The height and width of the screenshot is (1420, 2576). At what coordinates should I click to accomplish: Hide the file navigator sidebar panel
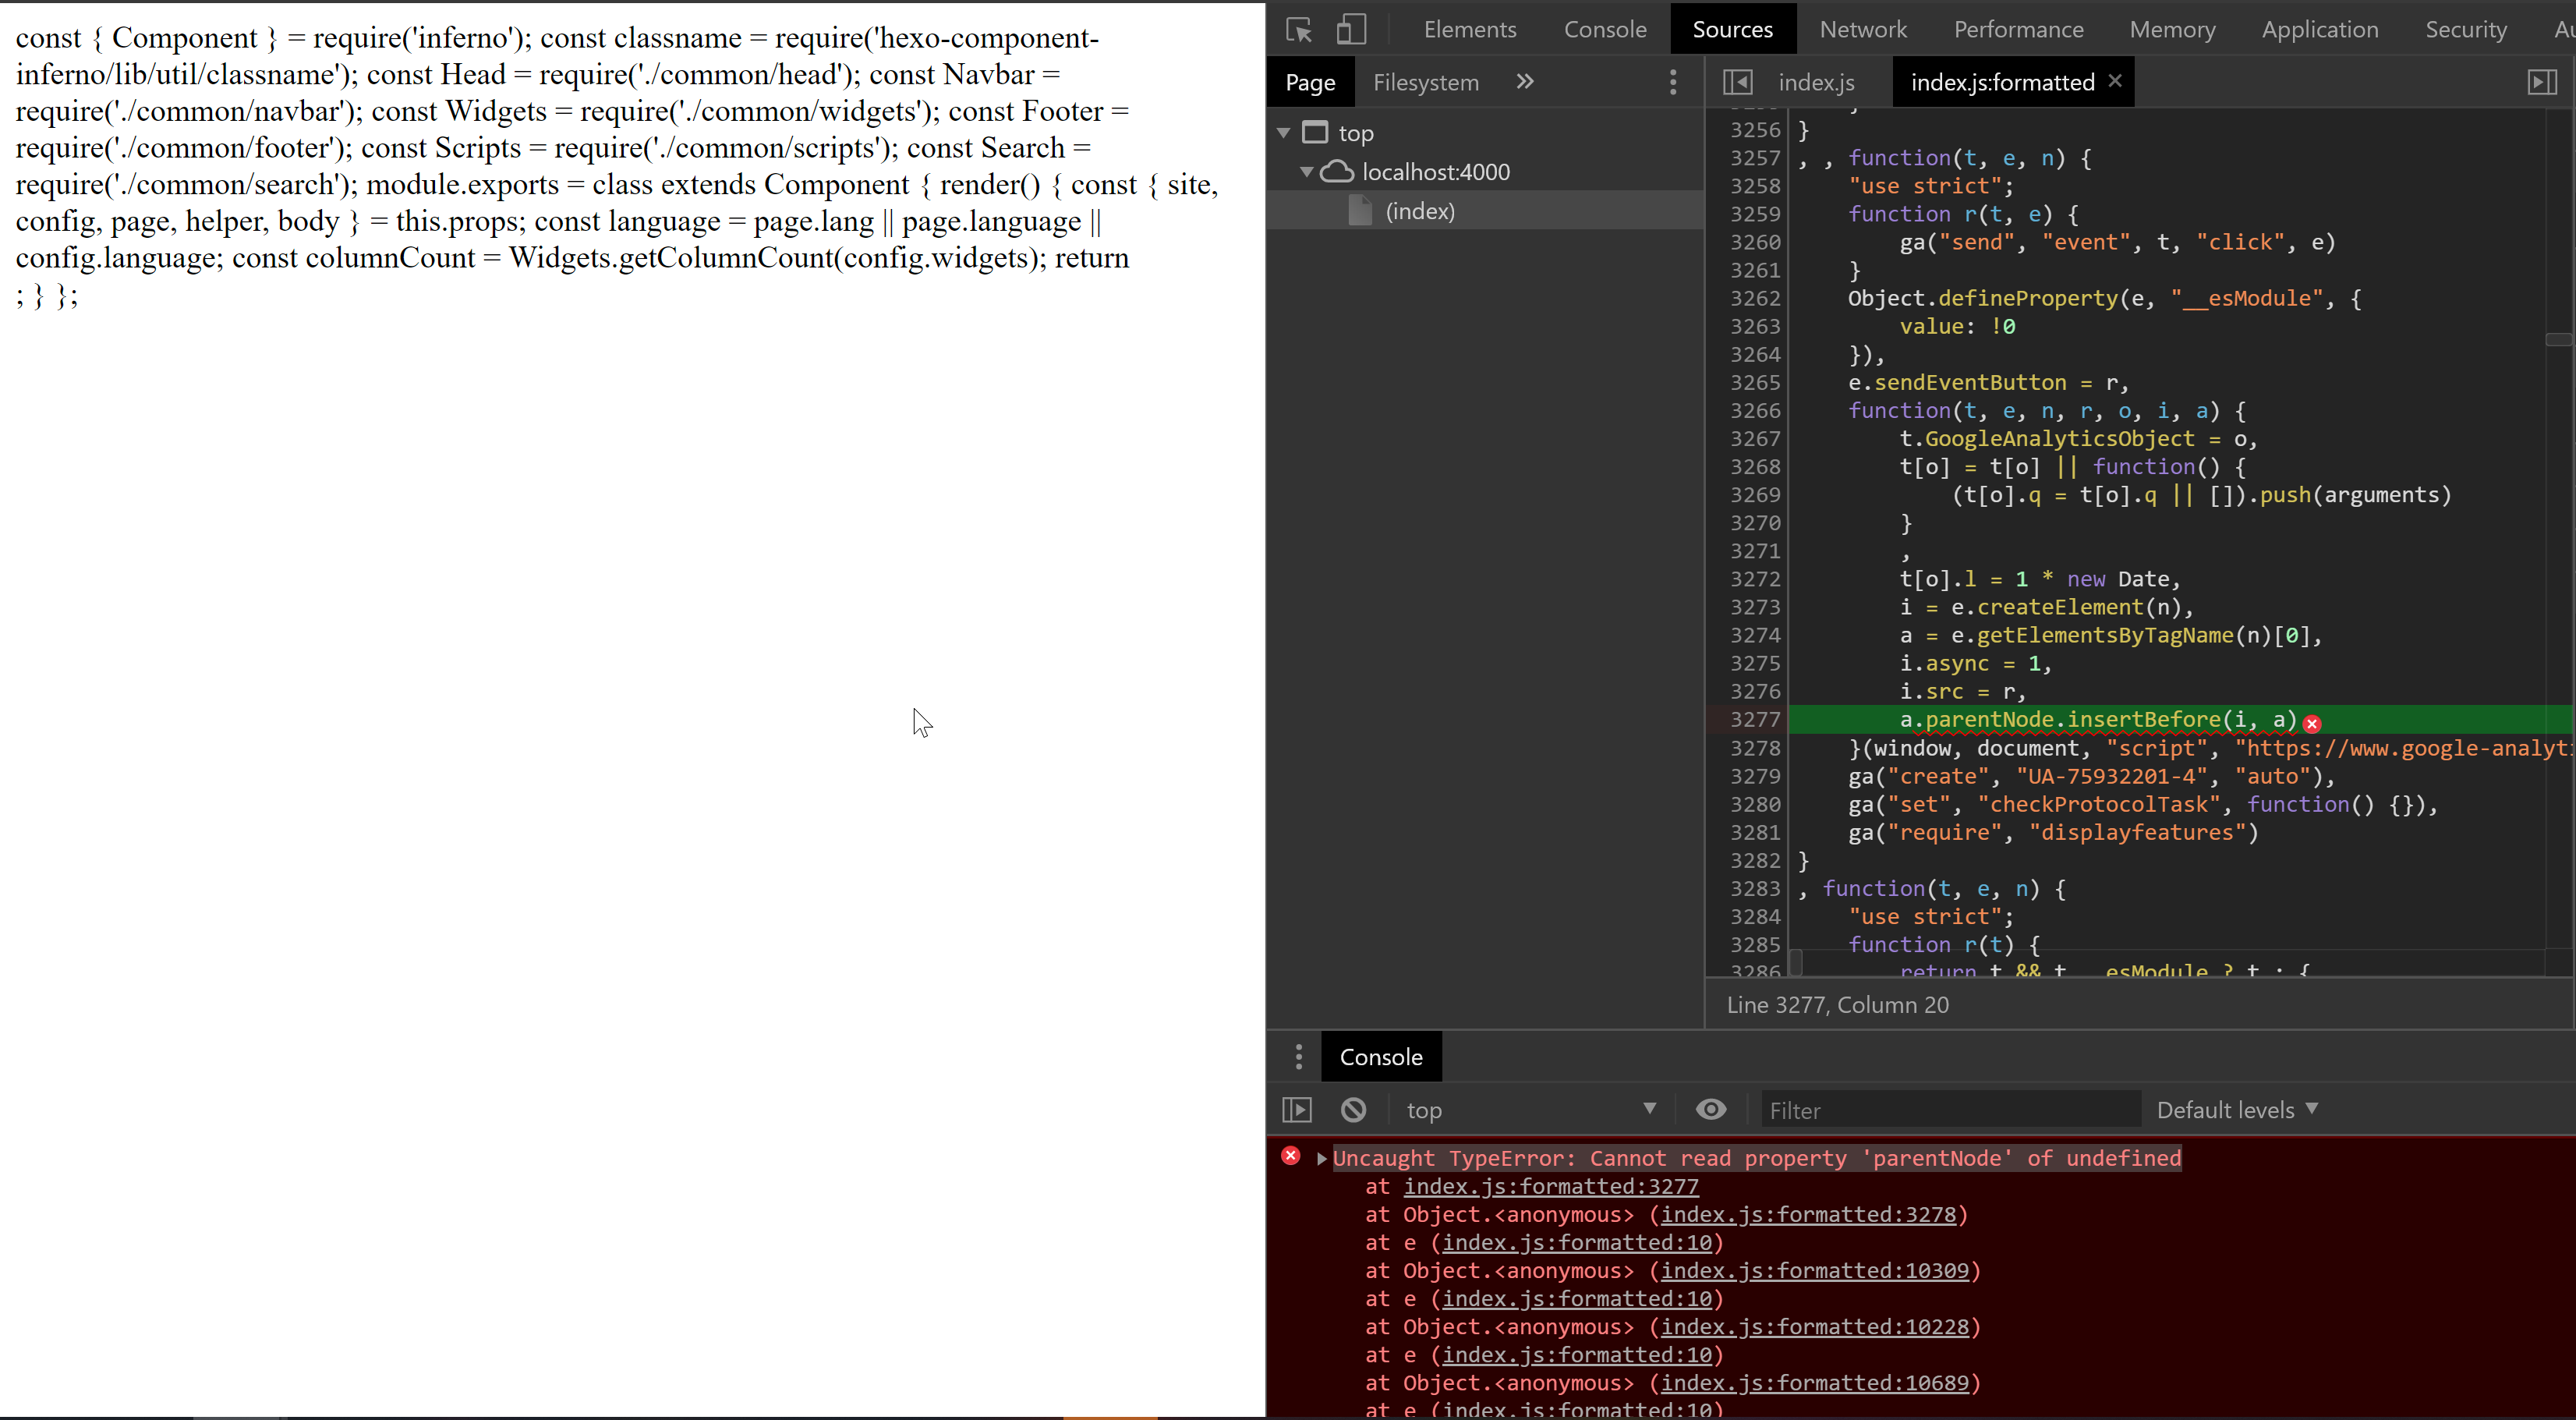pyautogui.click(x=1737, y=82)
